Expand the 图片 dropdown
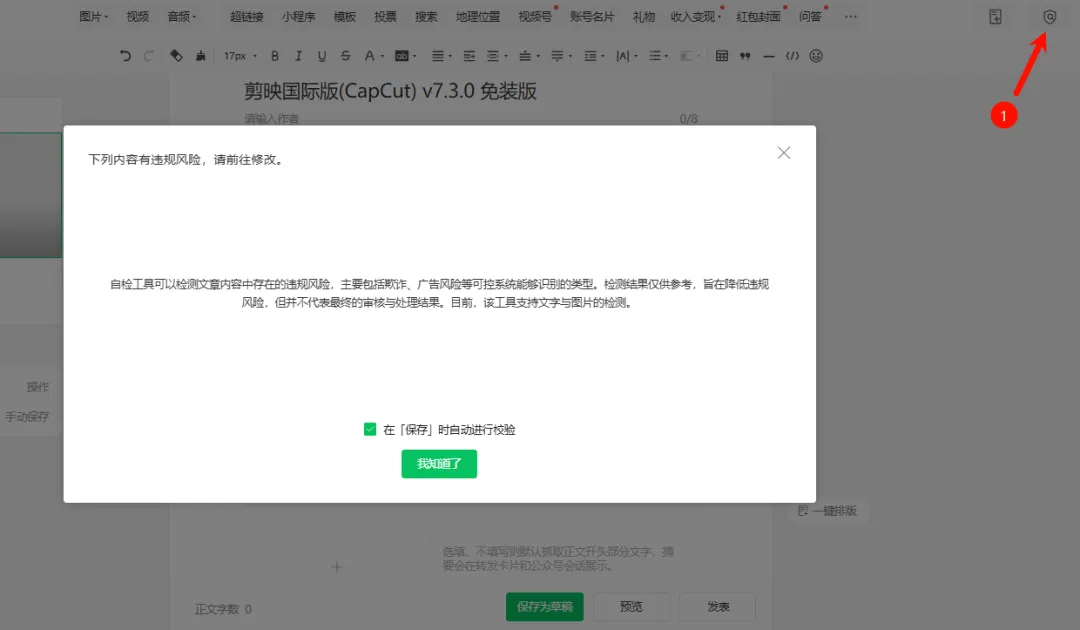 pos(94,17)
